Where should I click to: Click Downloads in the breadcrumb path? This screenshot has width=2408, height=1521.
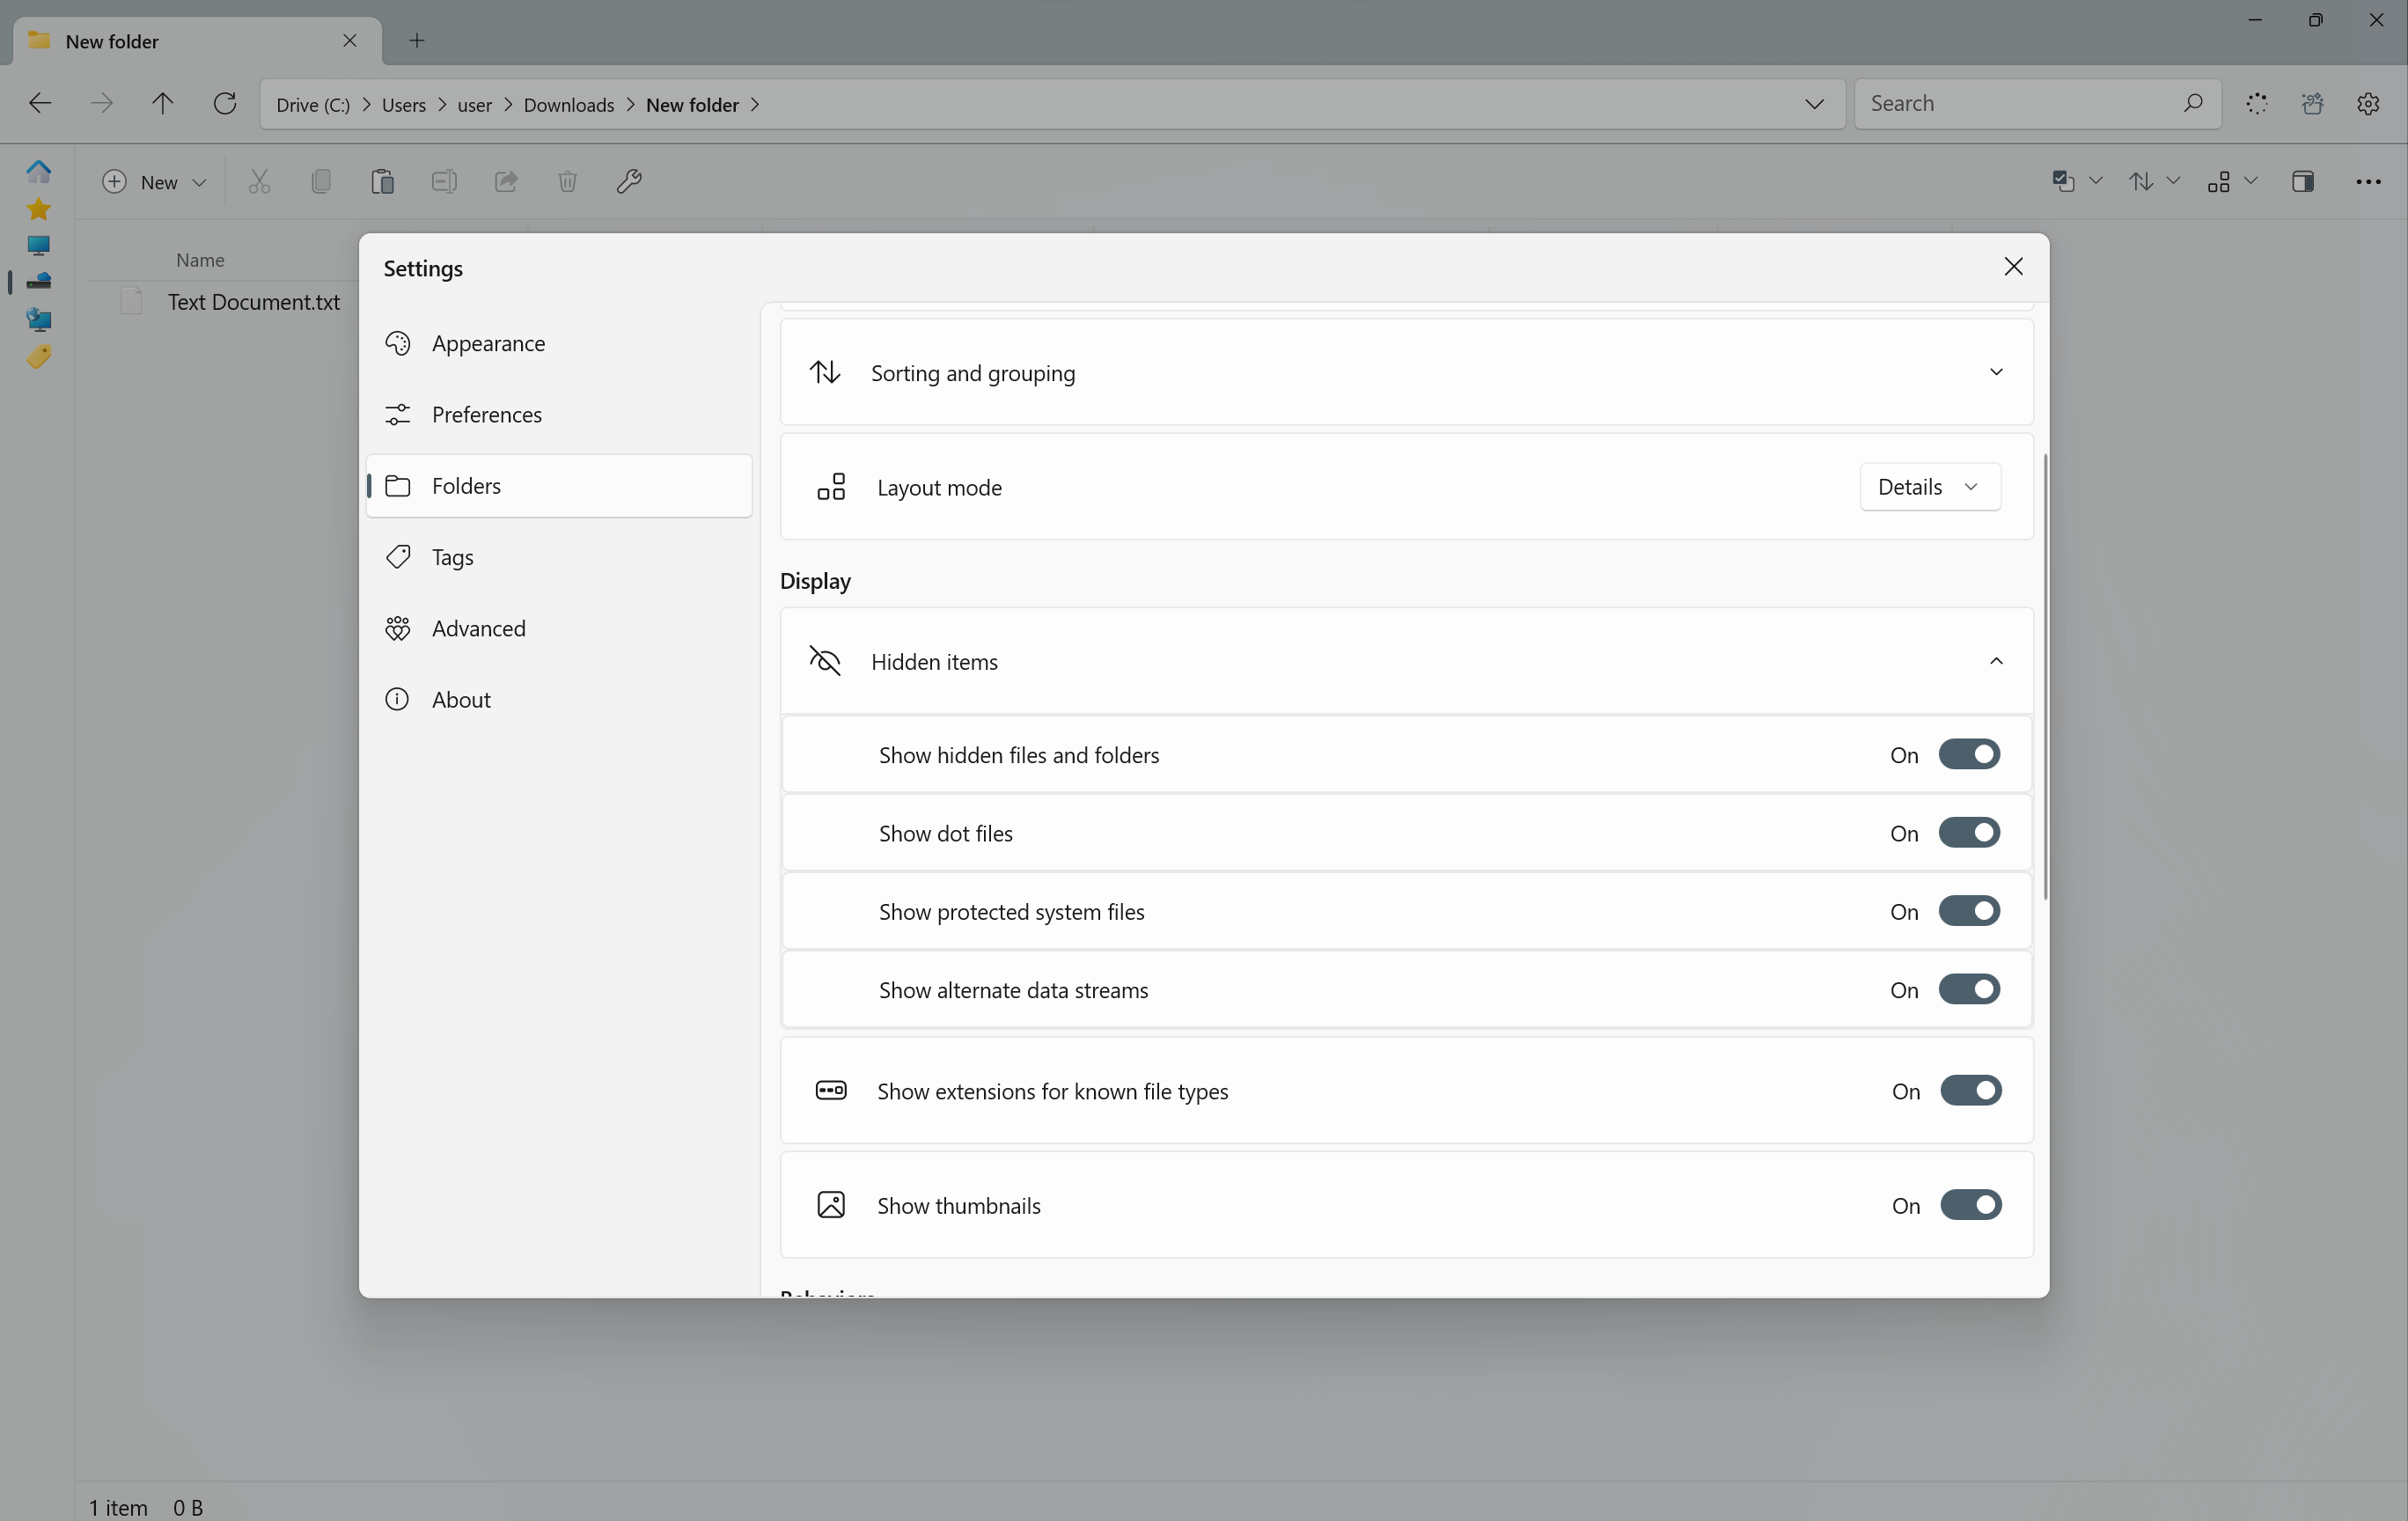[x=568, y=105]
